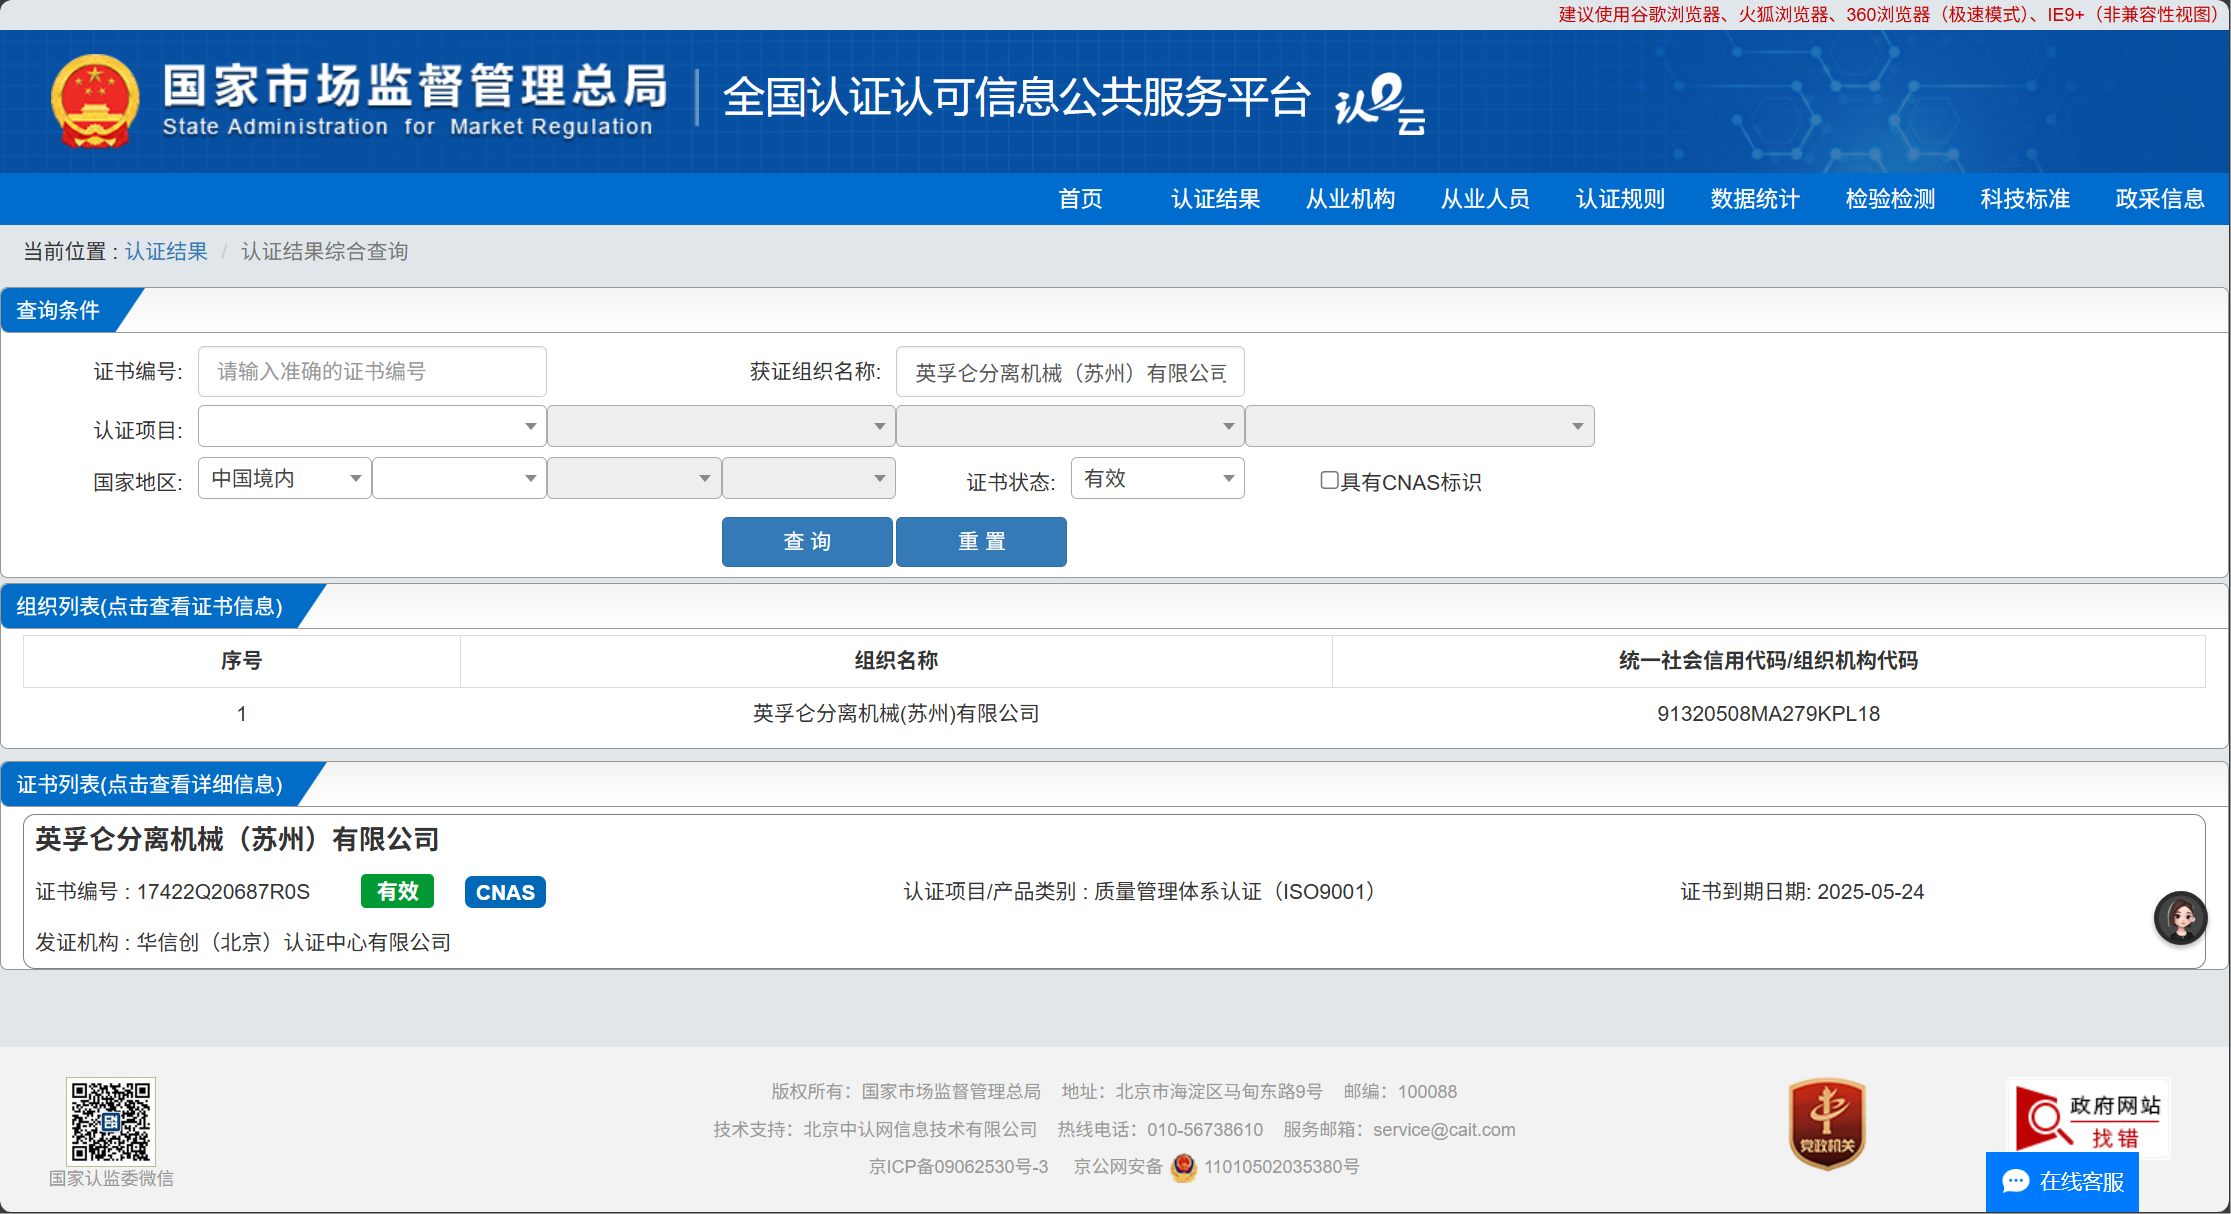
Task: Open 认证结果 navigation menu
Action: (x=1215, y=199)
